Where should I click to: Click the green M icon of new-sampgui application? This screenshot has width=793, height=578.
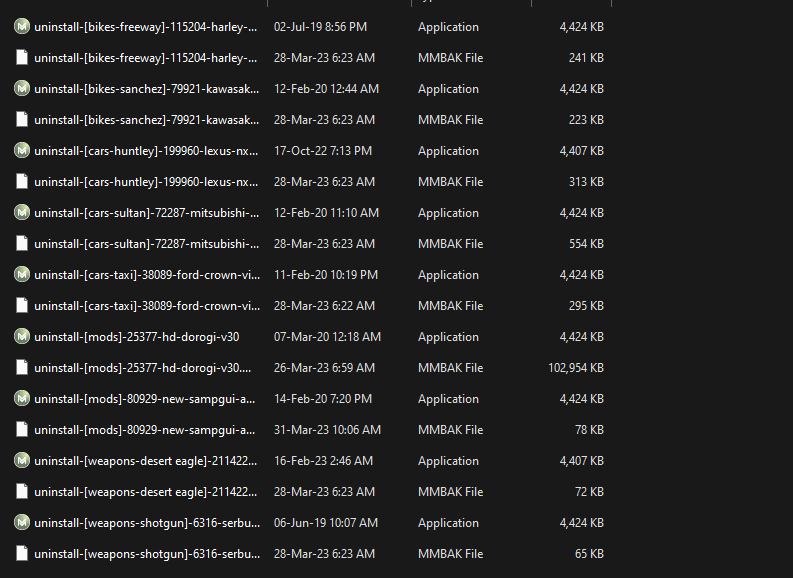point(22,398)
